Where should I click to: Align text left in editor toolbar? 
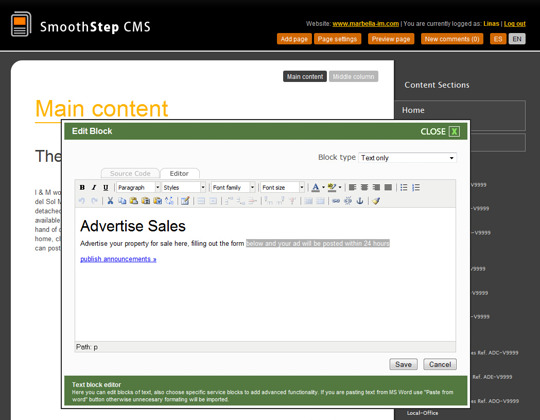[x=352, y=187]
